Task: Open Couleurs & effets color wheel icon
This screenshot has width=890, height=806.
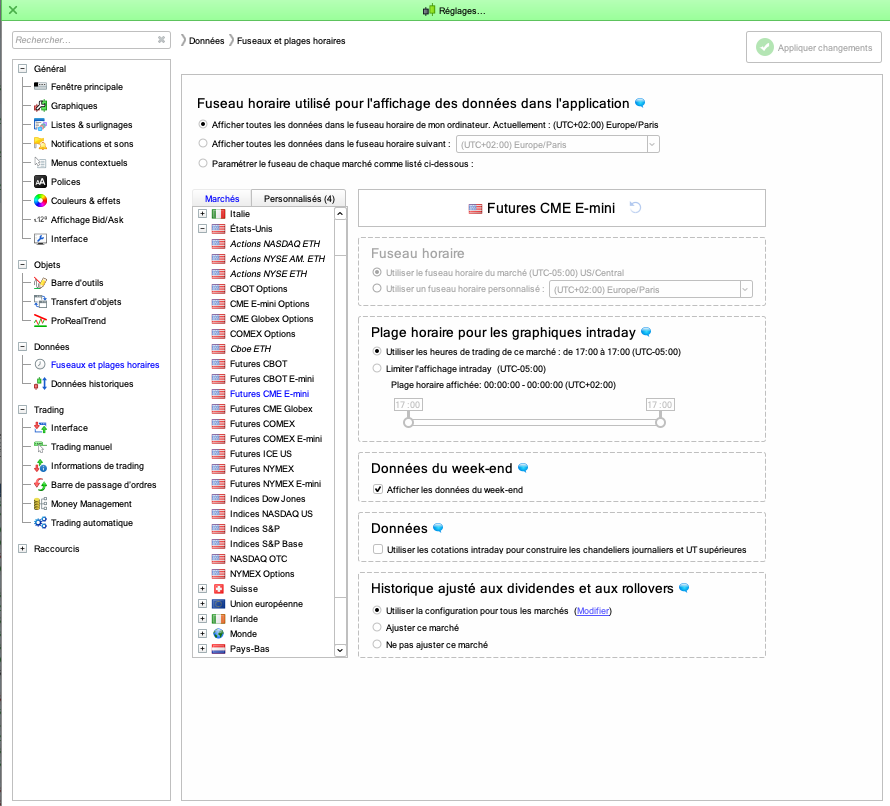Action: 40,200
